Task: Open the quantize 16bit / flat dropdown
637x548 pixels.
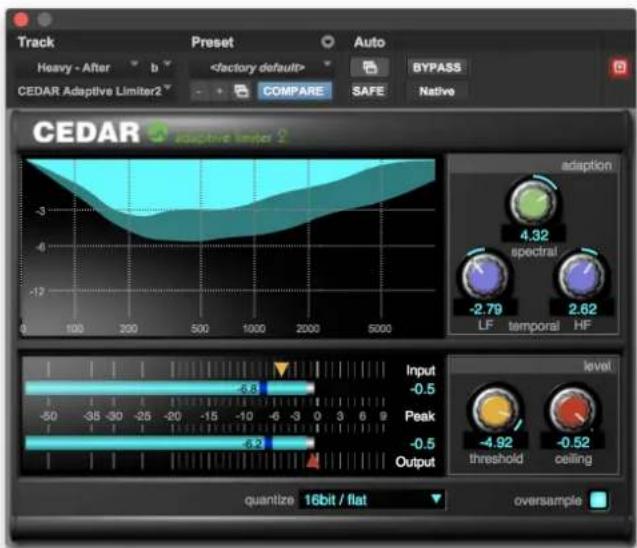Action: tap(371, 500)
